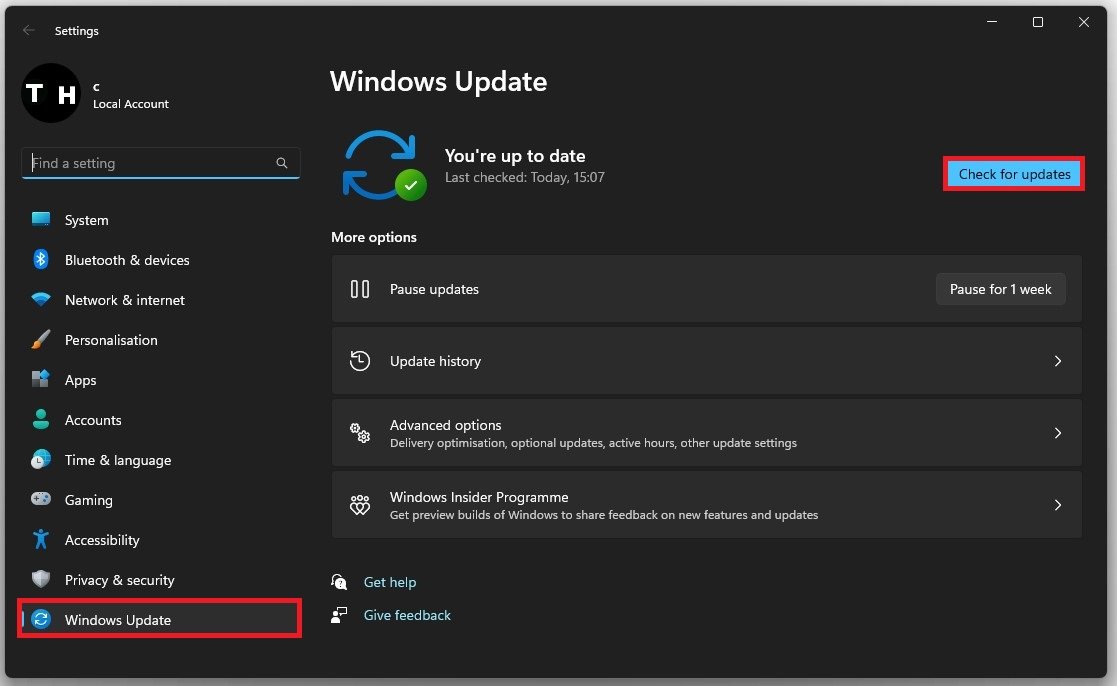The image size is (1117, 686).
Task: Click the Personalisation paintbrush icon
Action: point(41,340)
